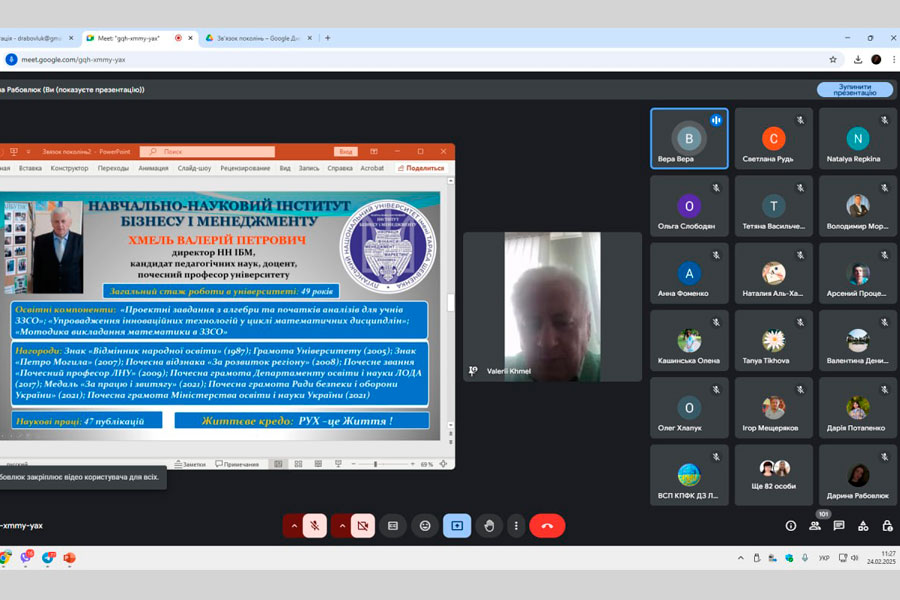Show hidden tray icons chevron

coord(740,558)
